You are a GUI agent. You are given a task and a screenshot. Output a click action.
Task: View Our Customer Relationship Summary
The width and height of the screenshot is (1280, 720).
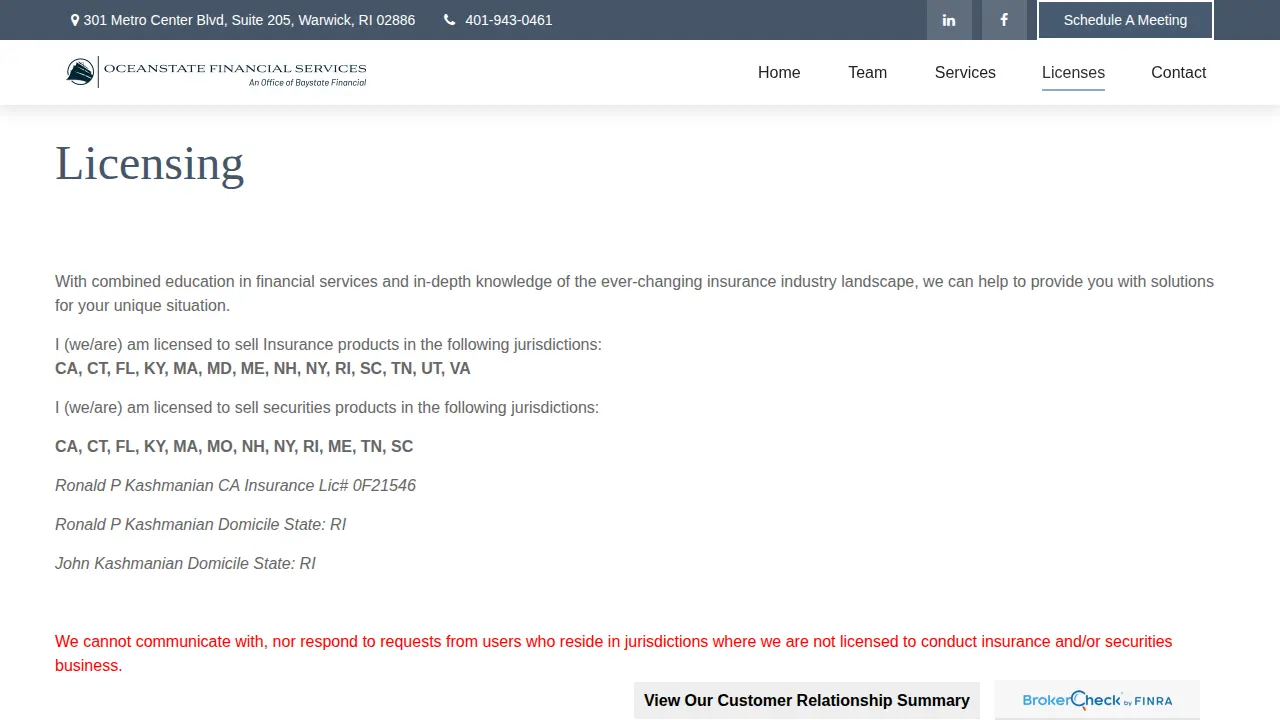click(x=807, y=700)
